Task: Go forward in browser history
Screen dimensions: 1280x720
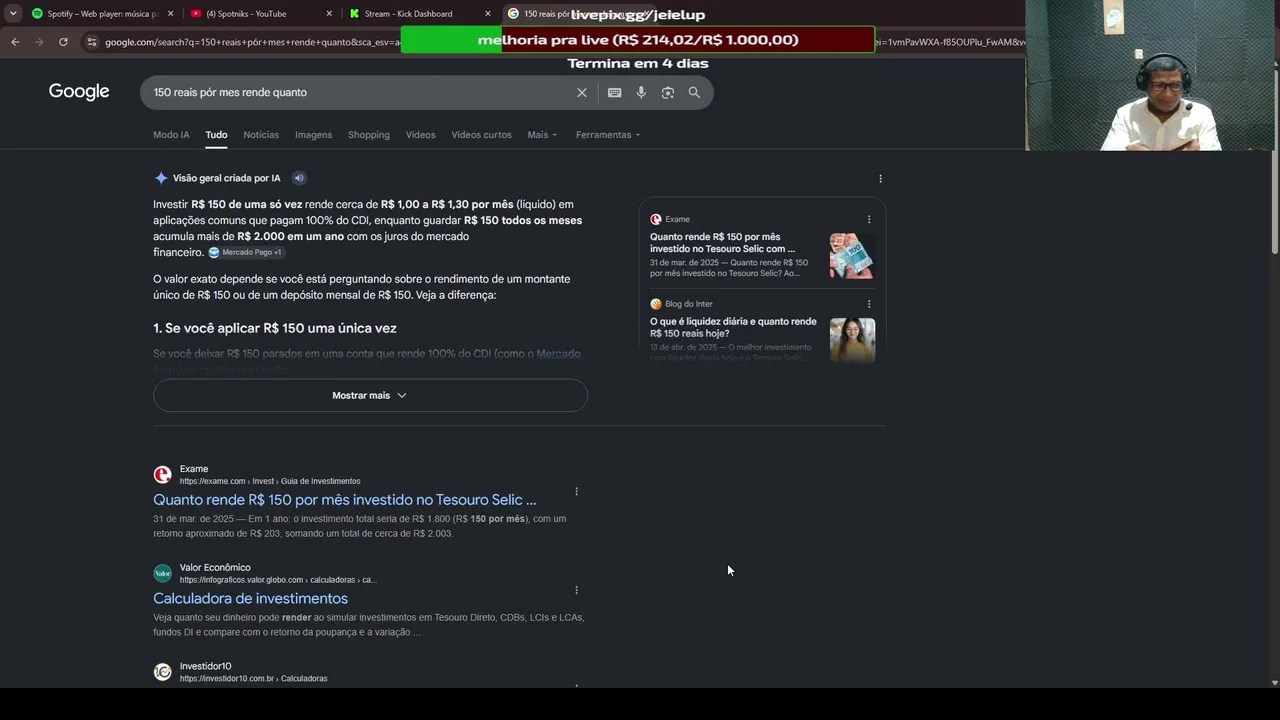Action: [x=39, y=42]
